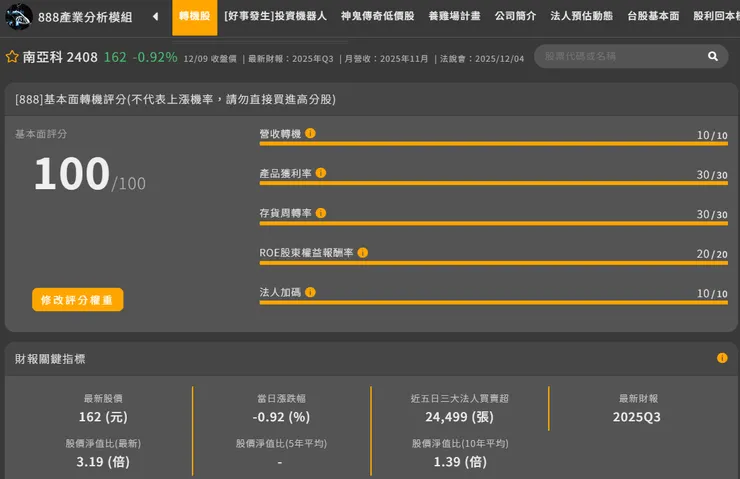Click the search magnifier icon

click(713, 56)
